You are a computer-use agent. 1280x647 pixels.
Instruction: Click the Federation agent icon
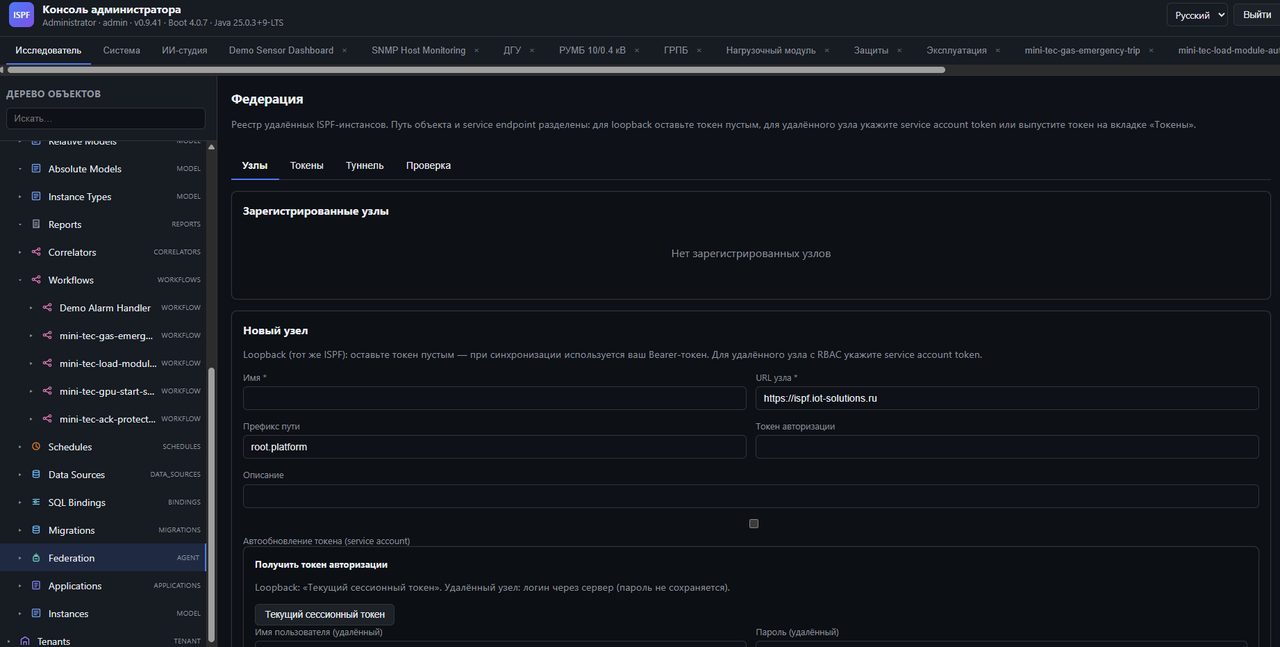[37, 558]
